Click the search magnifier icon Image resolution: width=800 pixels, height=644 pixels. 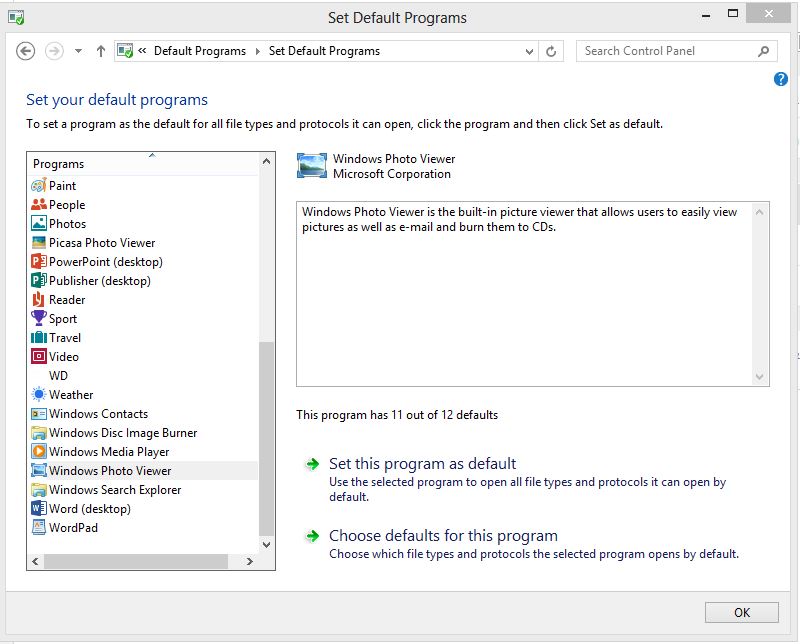click(764, 51)
